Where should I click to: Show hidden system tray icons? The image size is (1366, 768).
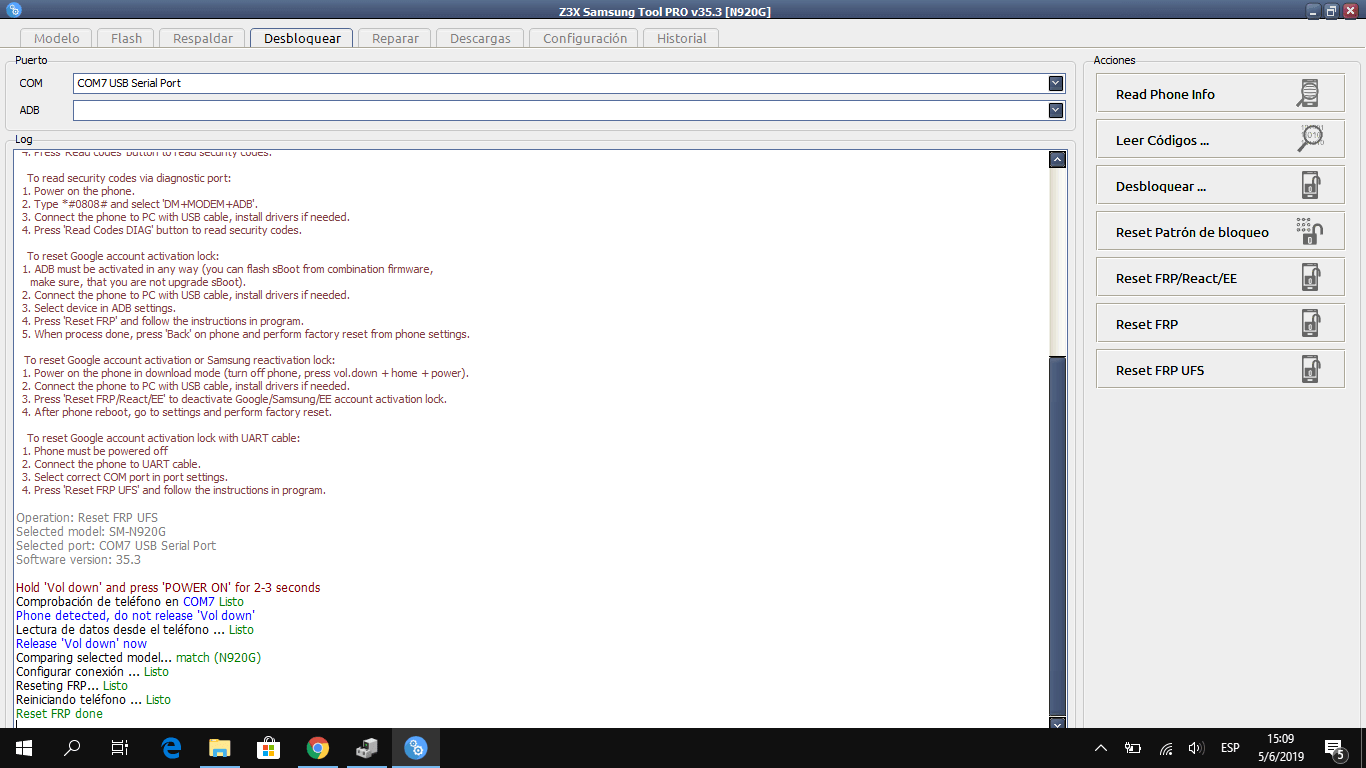point(1101,748)
